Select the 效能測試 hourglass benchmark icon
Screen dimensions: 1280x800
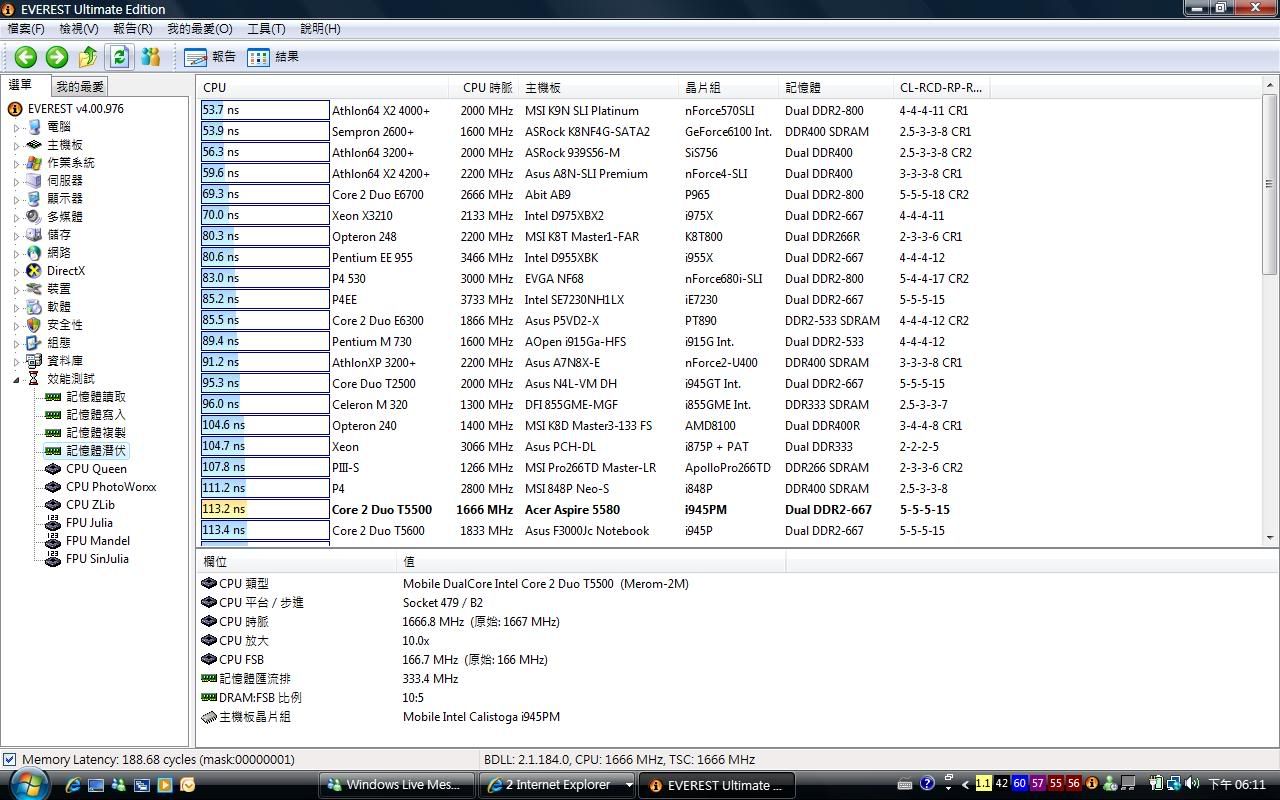(x=35, y=379)
